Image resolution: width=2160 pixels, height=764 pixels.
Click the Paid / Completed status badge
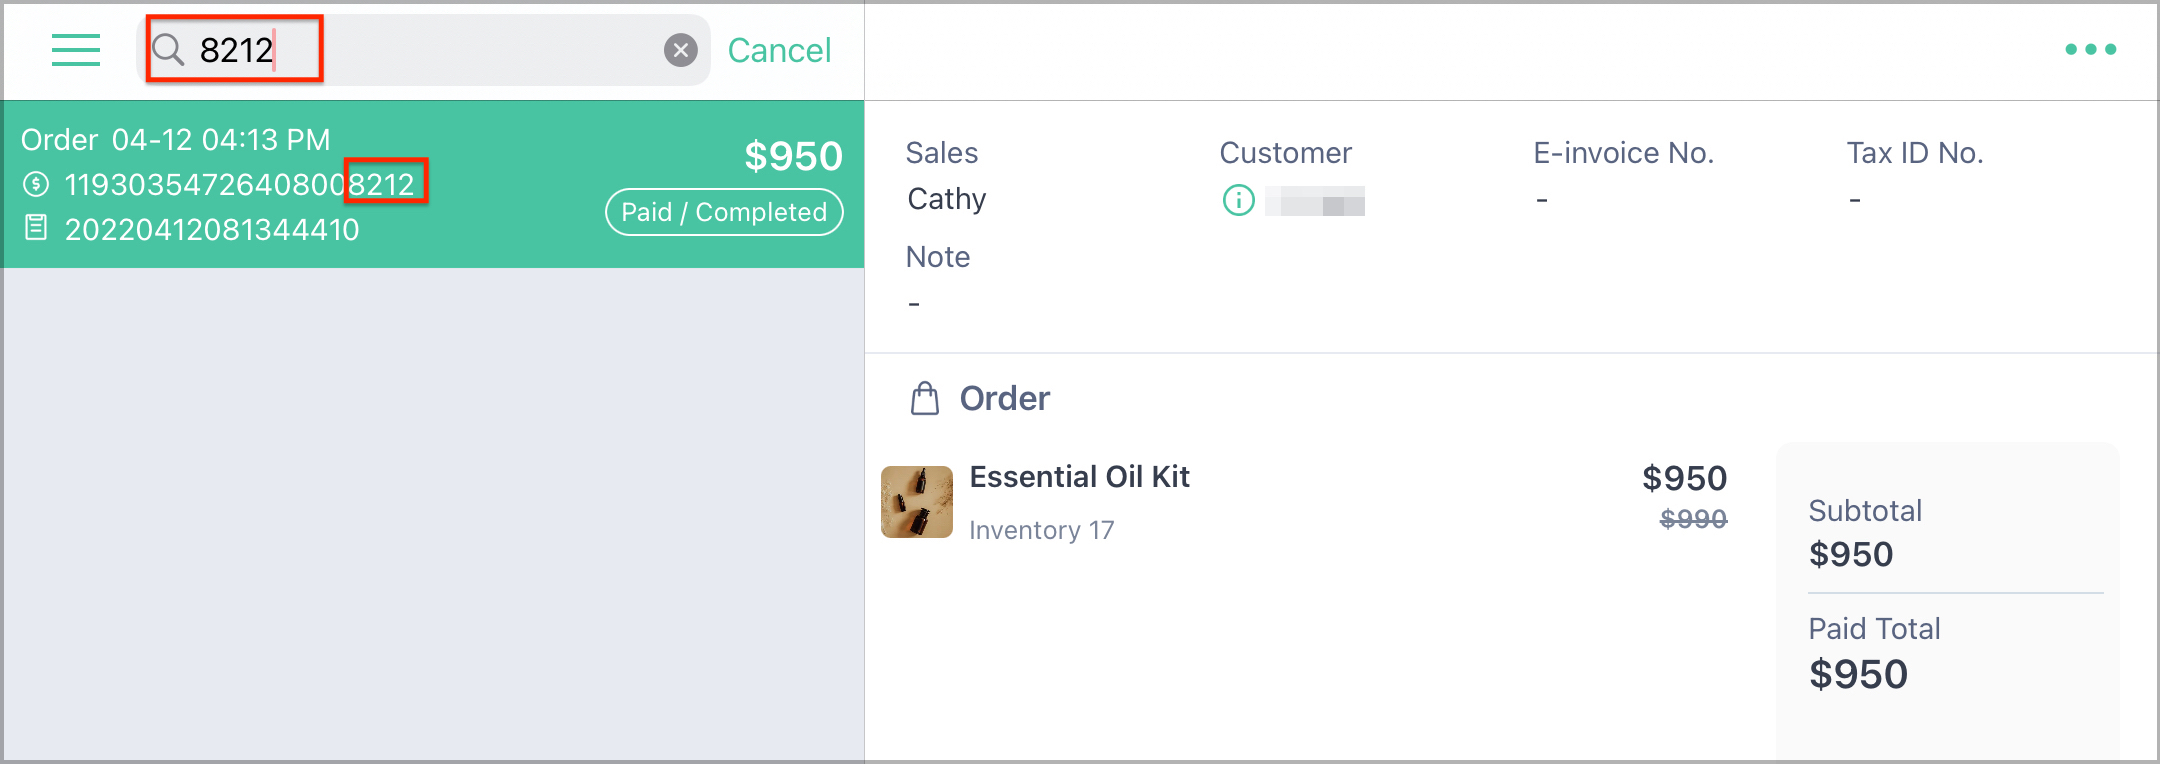coord(724,212)
